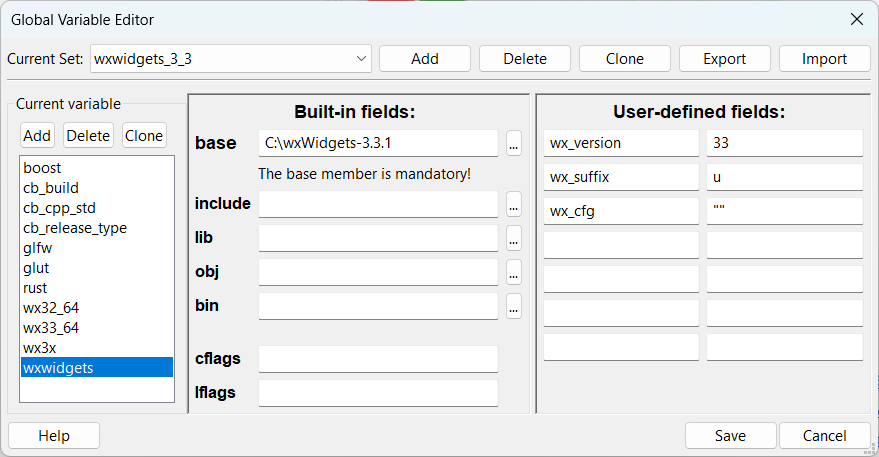Select the rust variable
Image resolution: width=879 pixels, height=457 pixels.
click(97, 288)
